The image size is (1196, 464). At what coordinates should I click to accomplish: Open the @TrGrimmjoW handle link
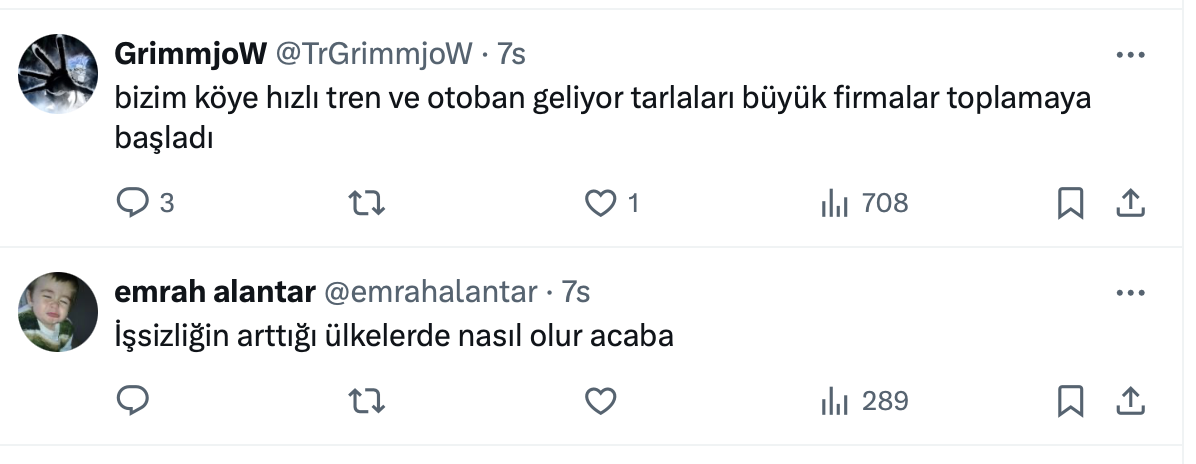(x=373, y=54)
